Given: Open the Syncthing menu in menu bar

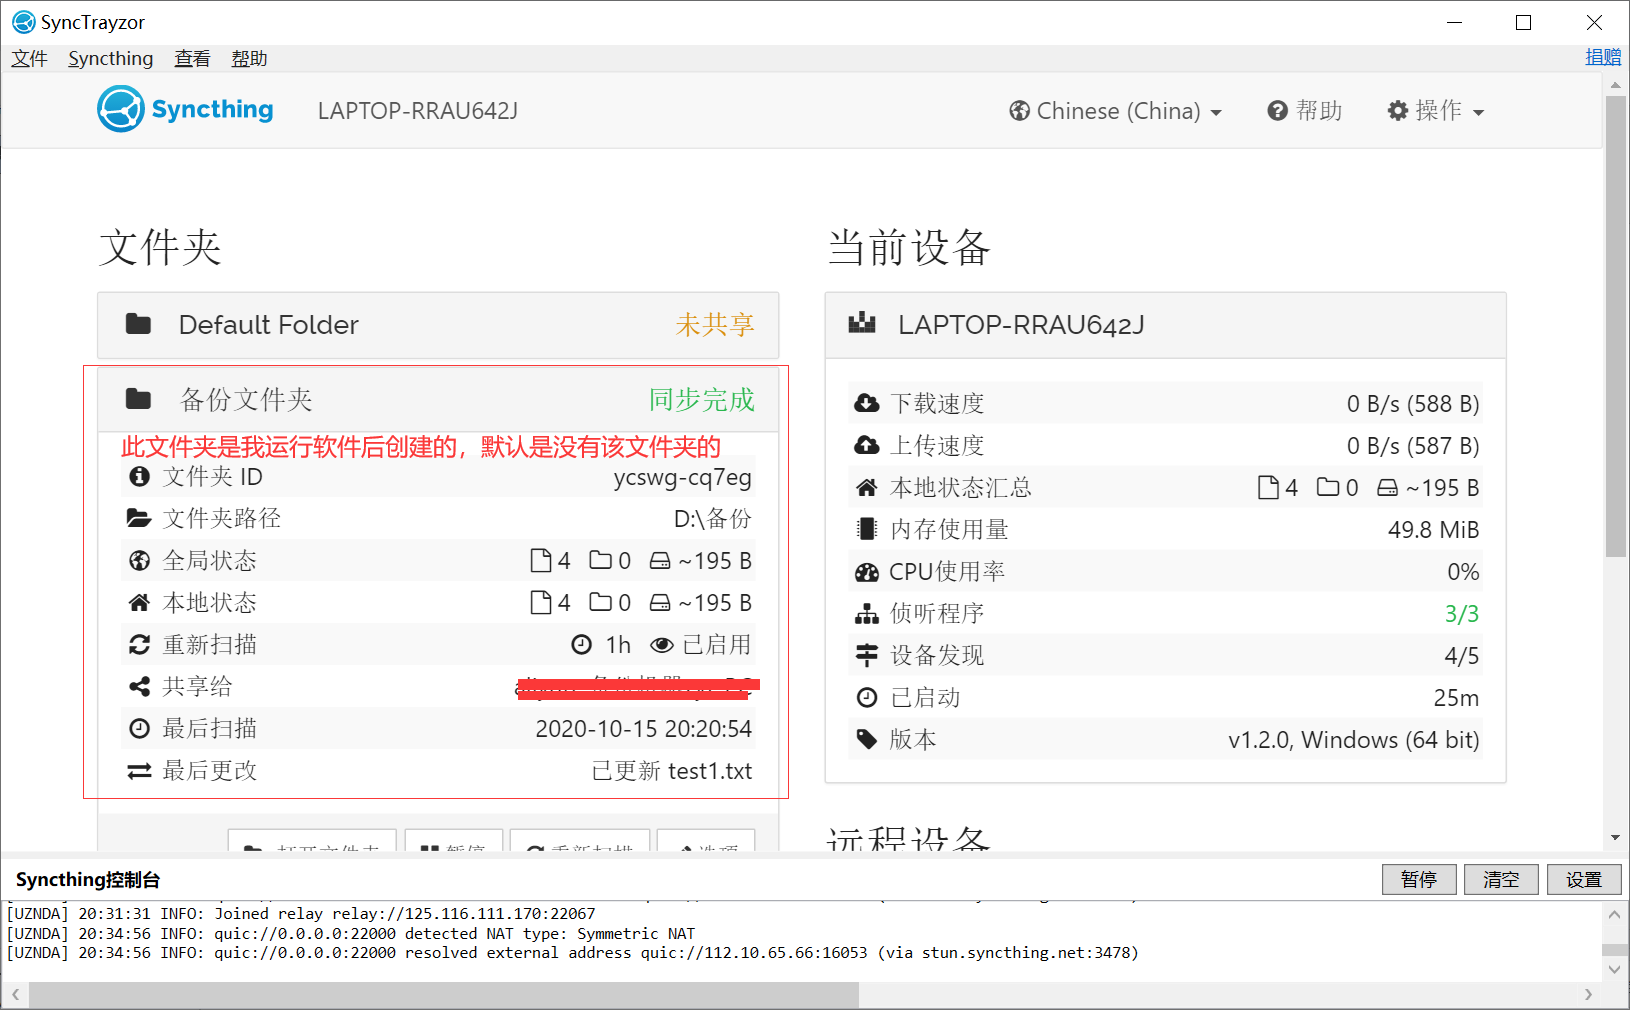Looking at the screenshot, I should point(111,59).
